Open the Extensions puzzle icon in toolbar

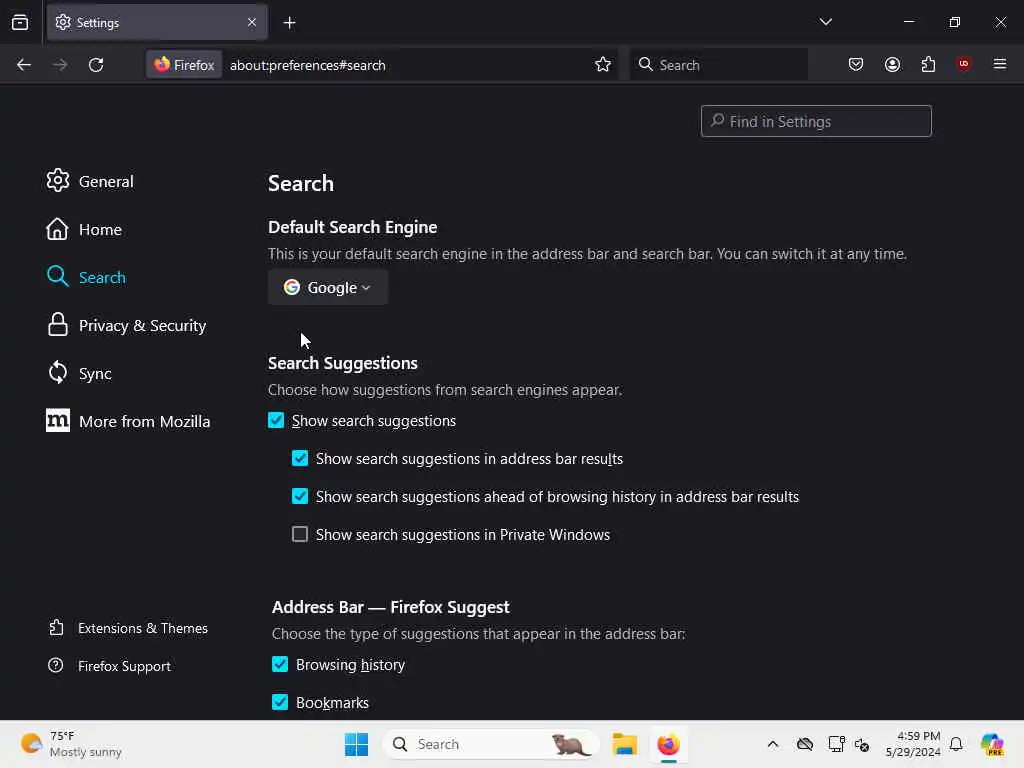(928, 65)
